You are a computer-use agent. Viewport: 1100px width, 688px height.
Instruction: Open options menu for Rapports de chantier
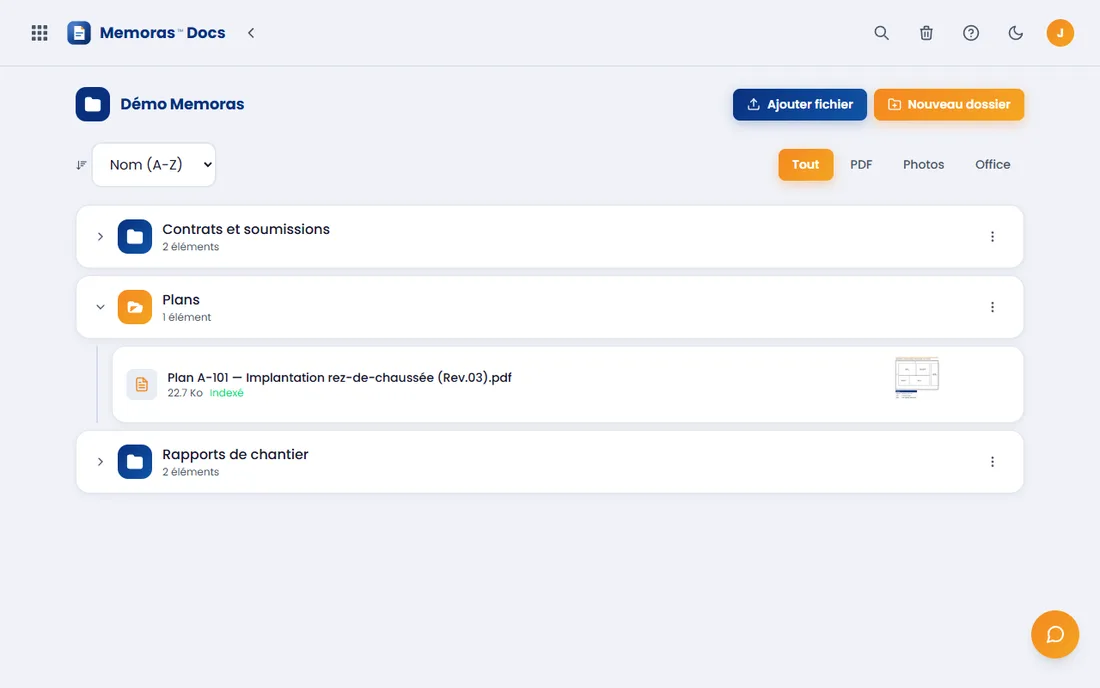point(992,462)
